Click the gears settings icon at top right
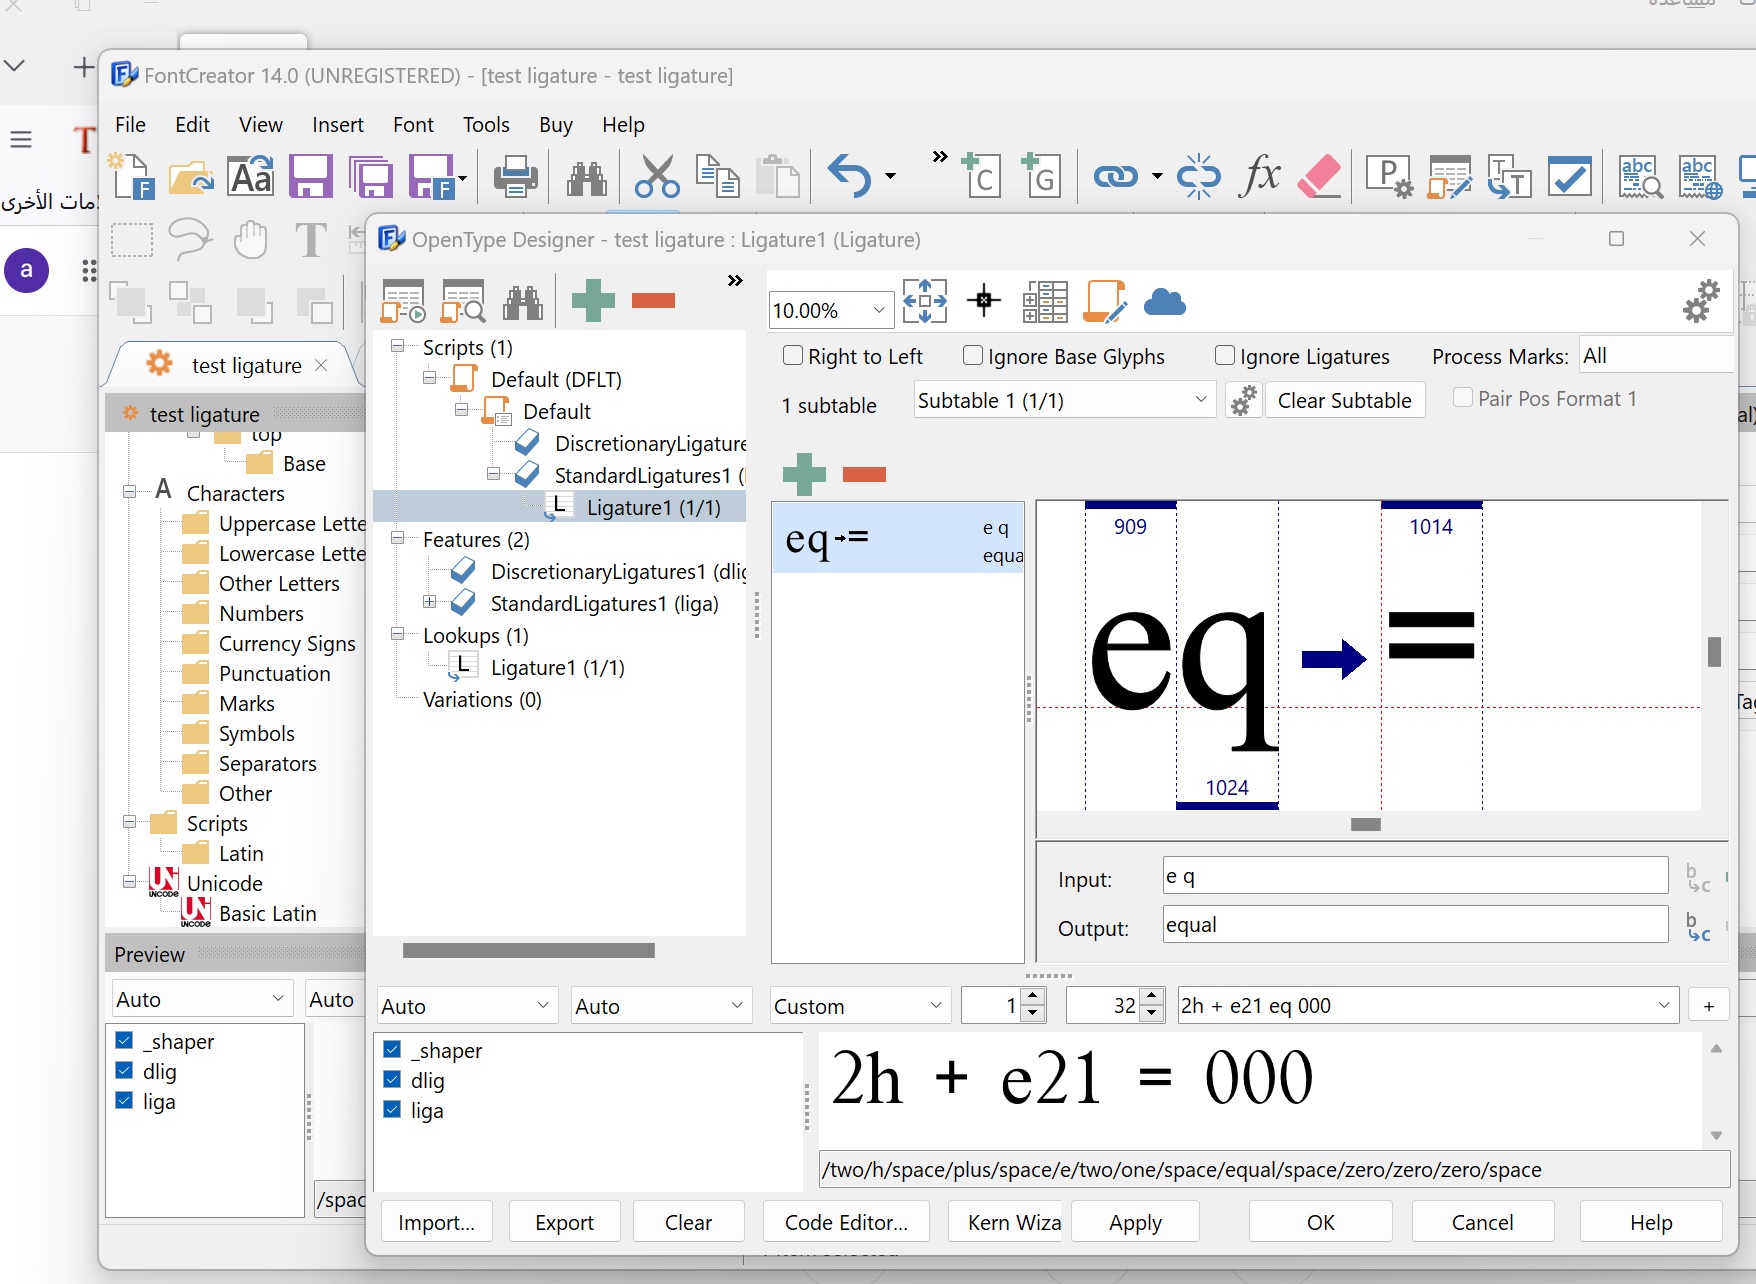 click(x=1701, y=301)
